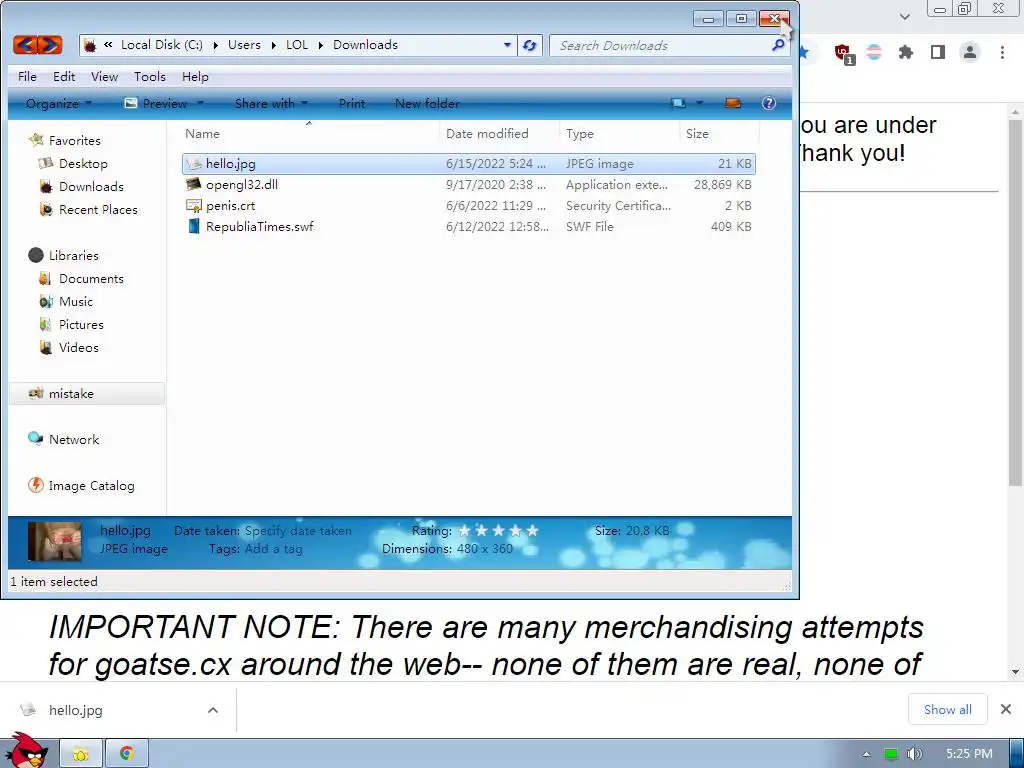This screenshot has width=1024, height=768.
Task: Select the opengl32.dll file icon
Action: coord(194,185)
